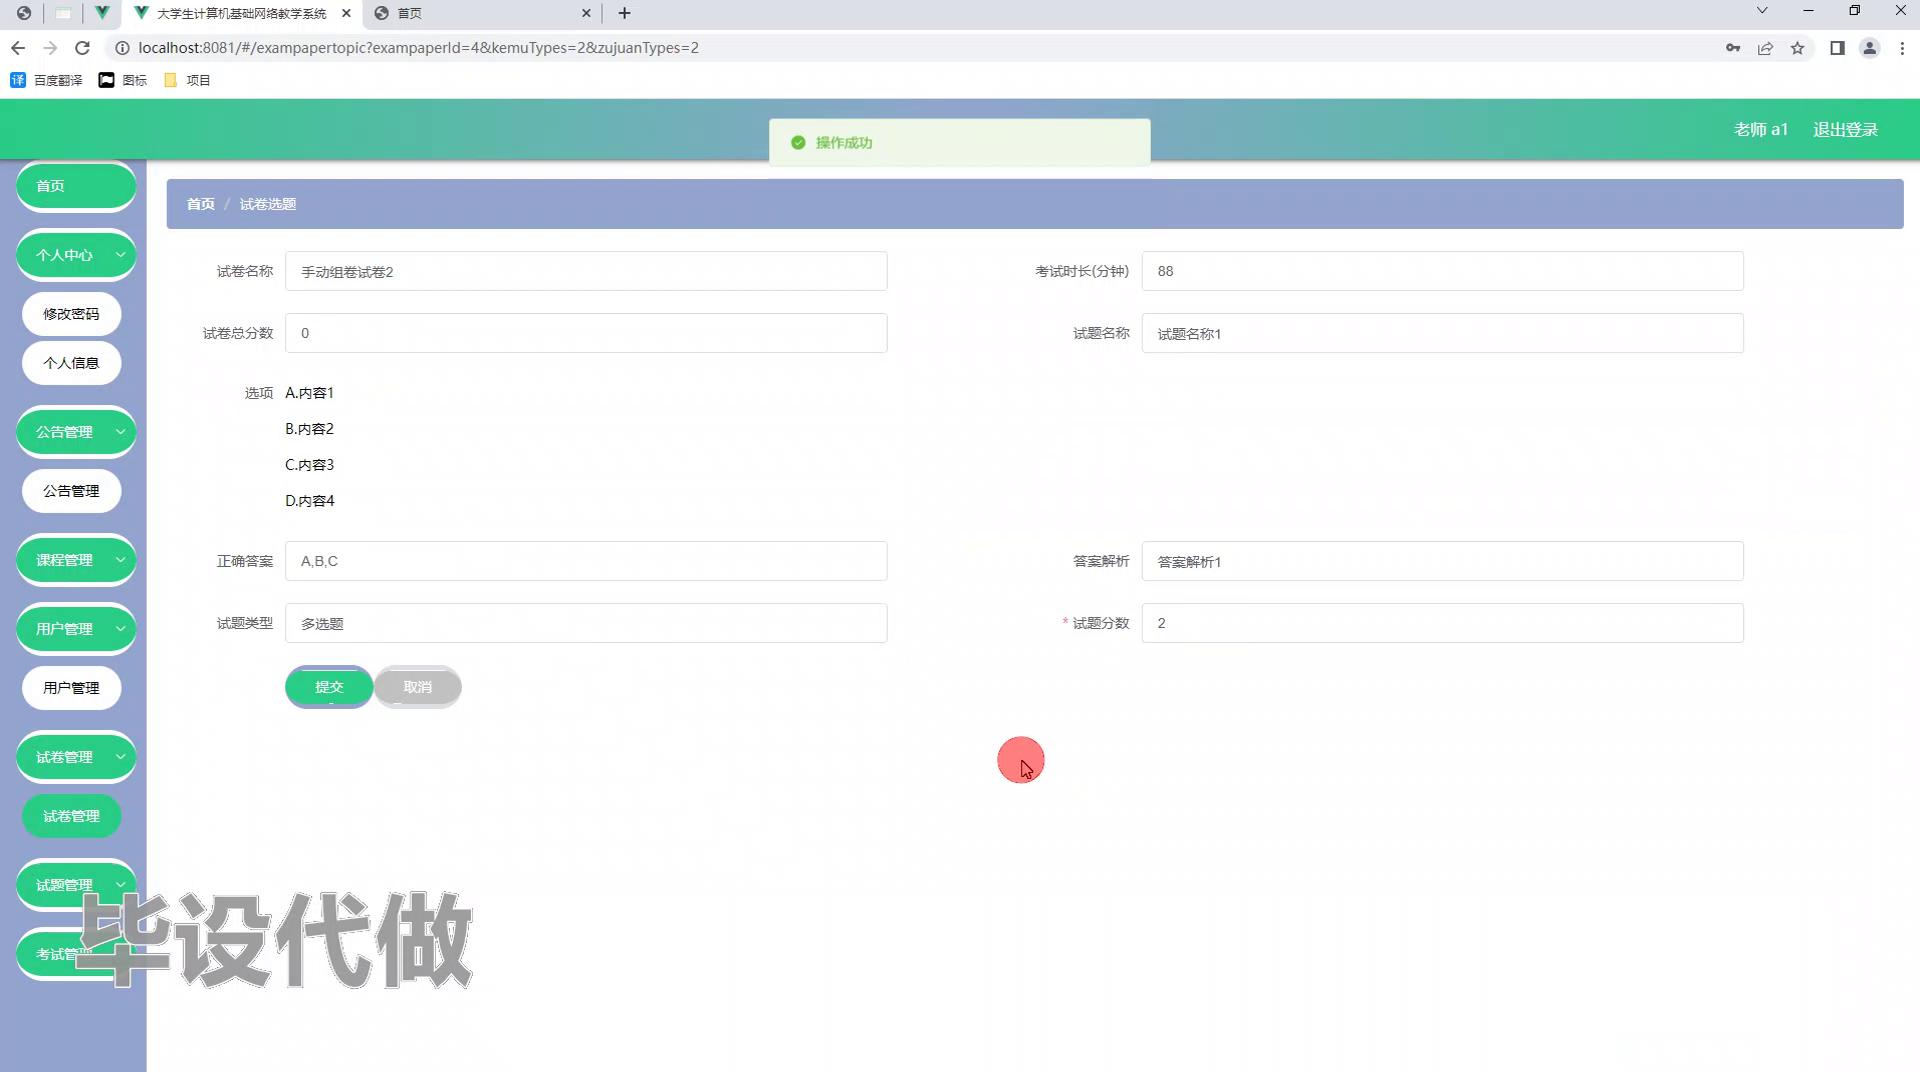Expand the 个人中心 sidebar section
Viewport: 1920px width, 1072px height.
(x=75, y=255)
